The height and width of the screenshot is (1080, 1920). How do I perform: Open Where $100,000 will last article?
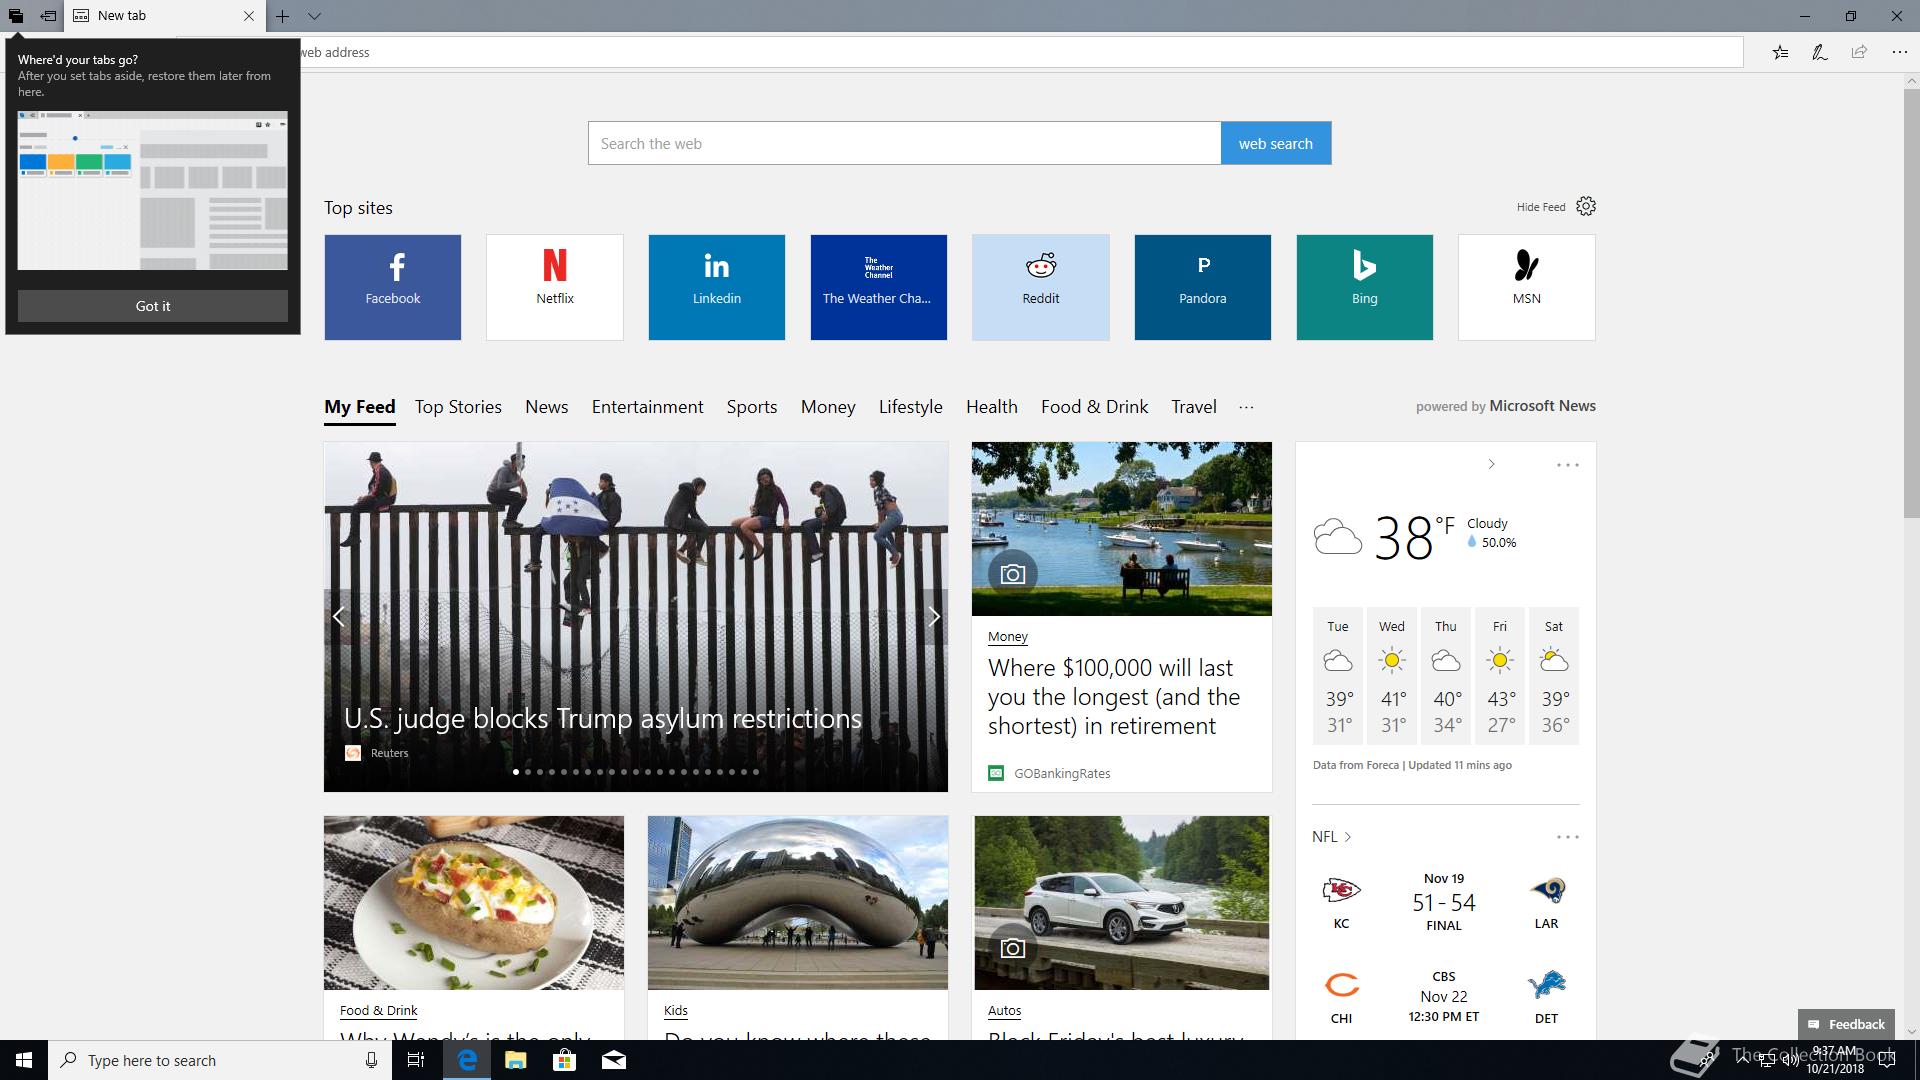(x=1114, y=697)
